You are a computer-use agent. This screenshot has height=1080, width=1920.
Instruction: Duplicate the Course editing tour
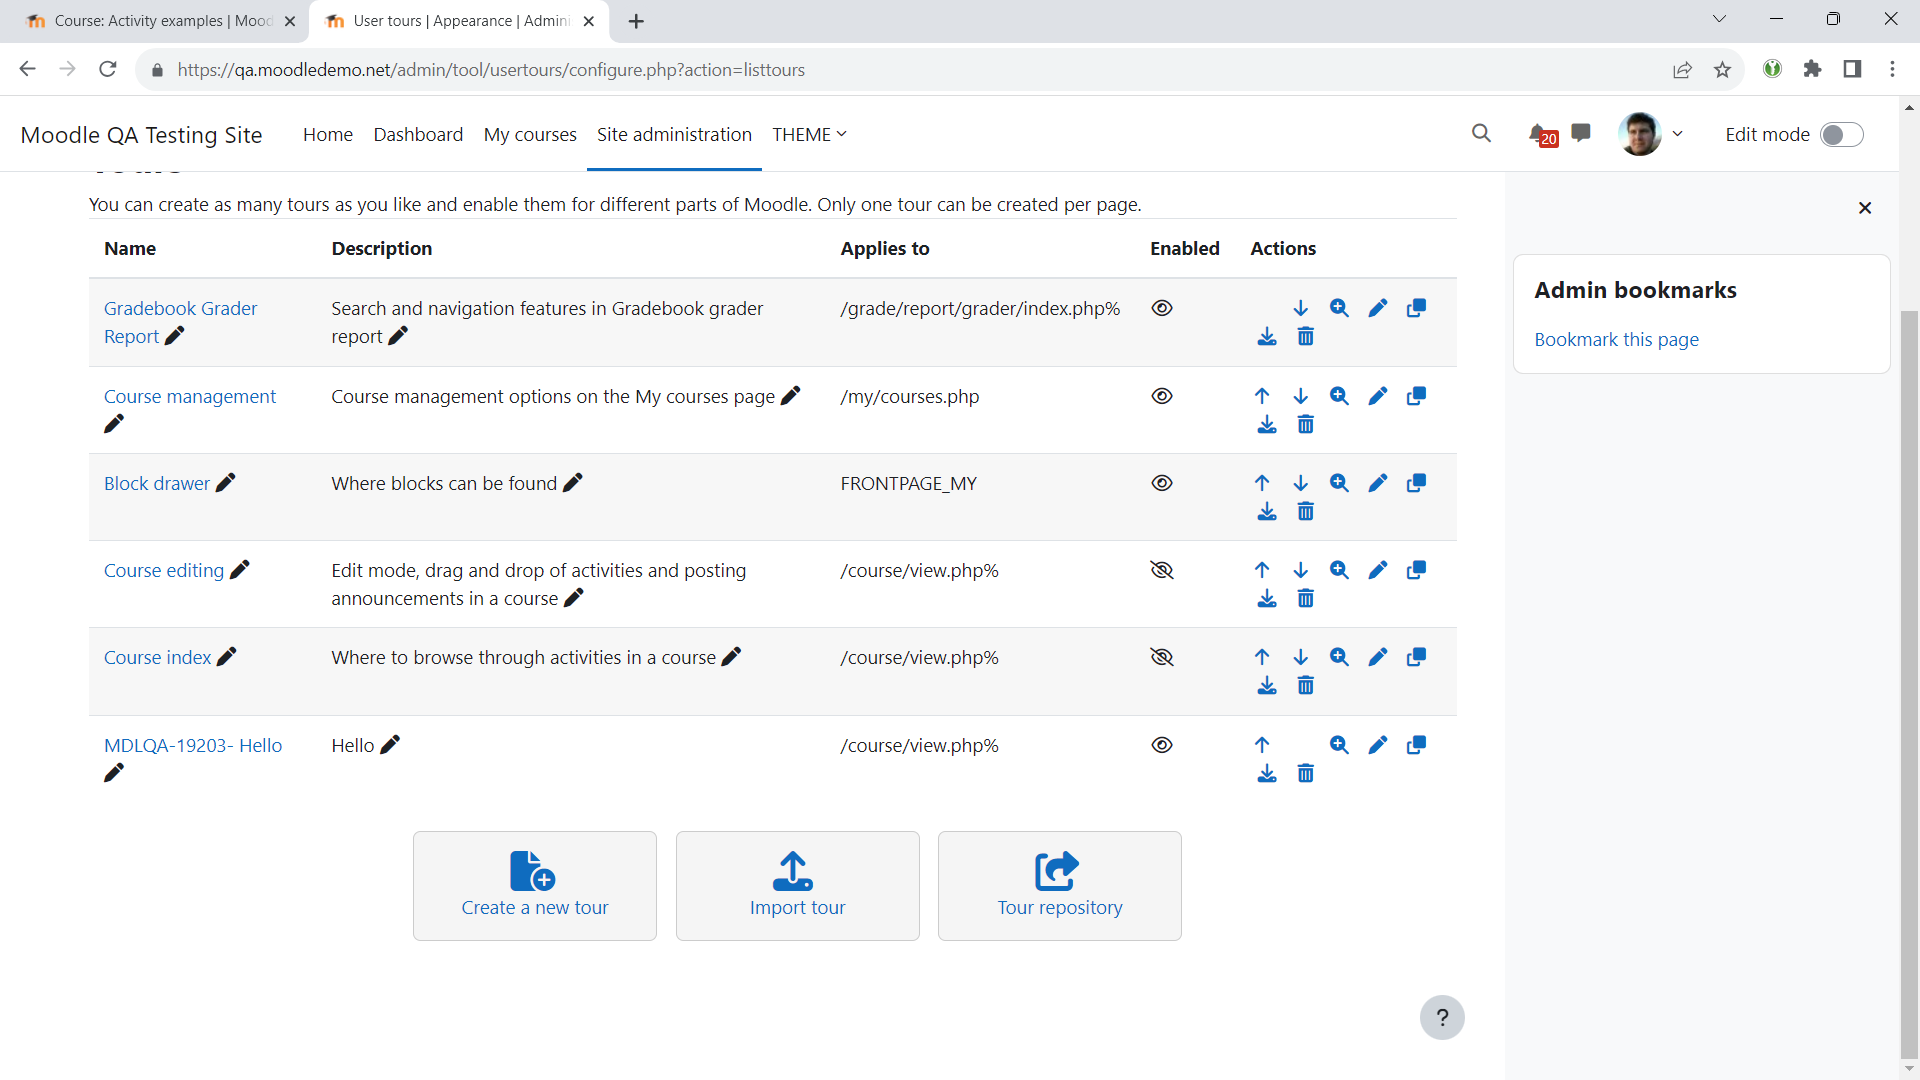point(1416,570)
